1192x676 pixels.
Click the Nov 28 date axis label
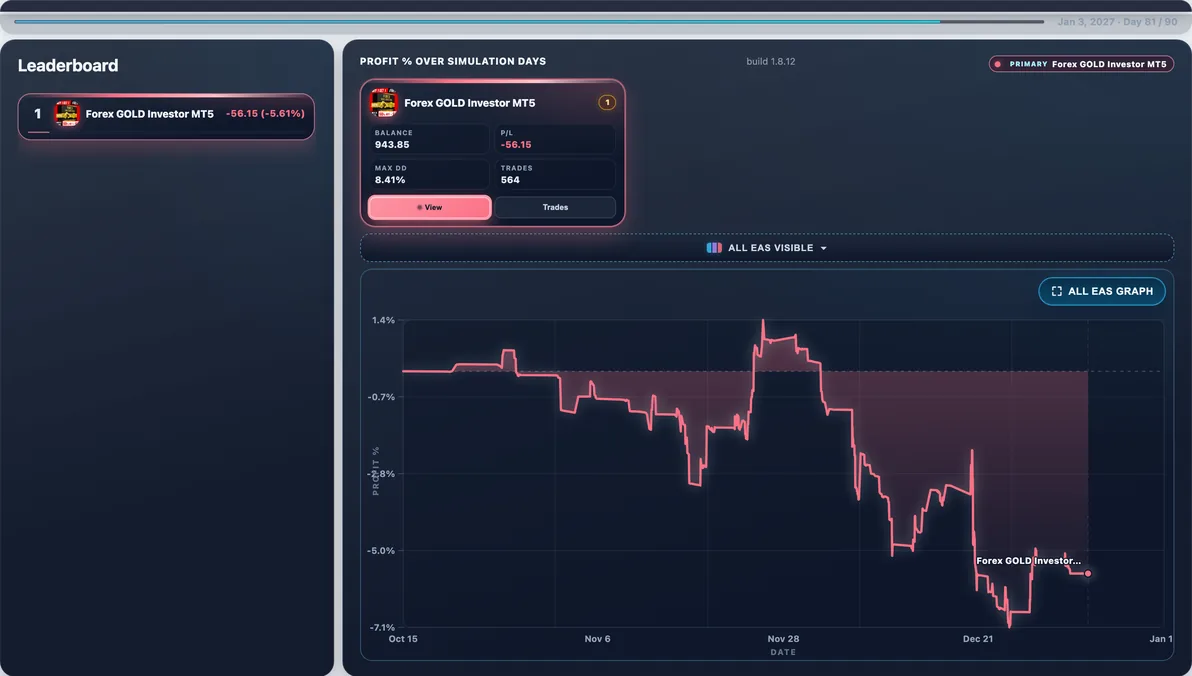pyautogui.click(x=783, y=639)
